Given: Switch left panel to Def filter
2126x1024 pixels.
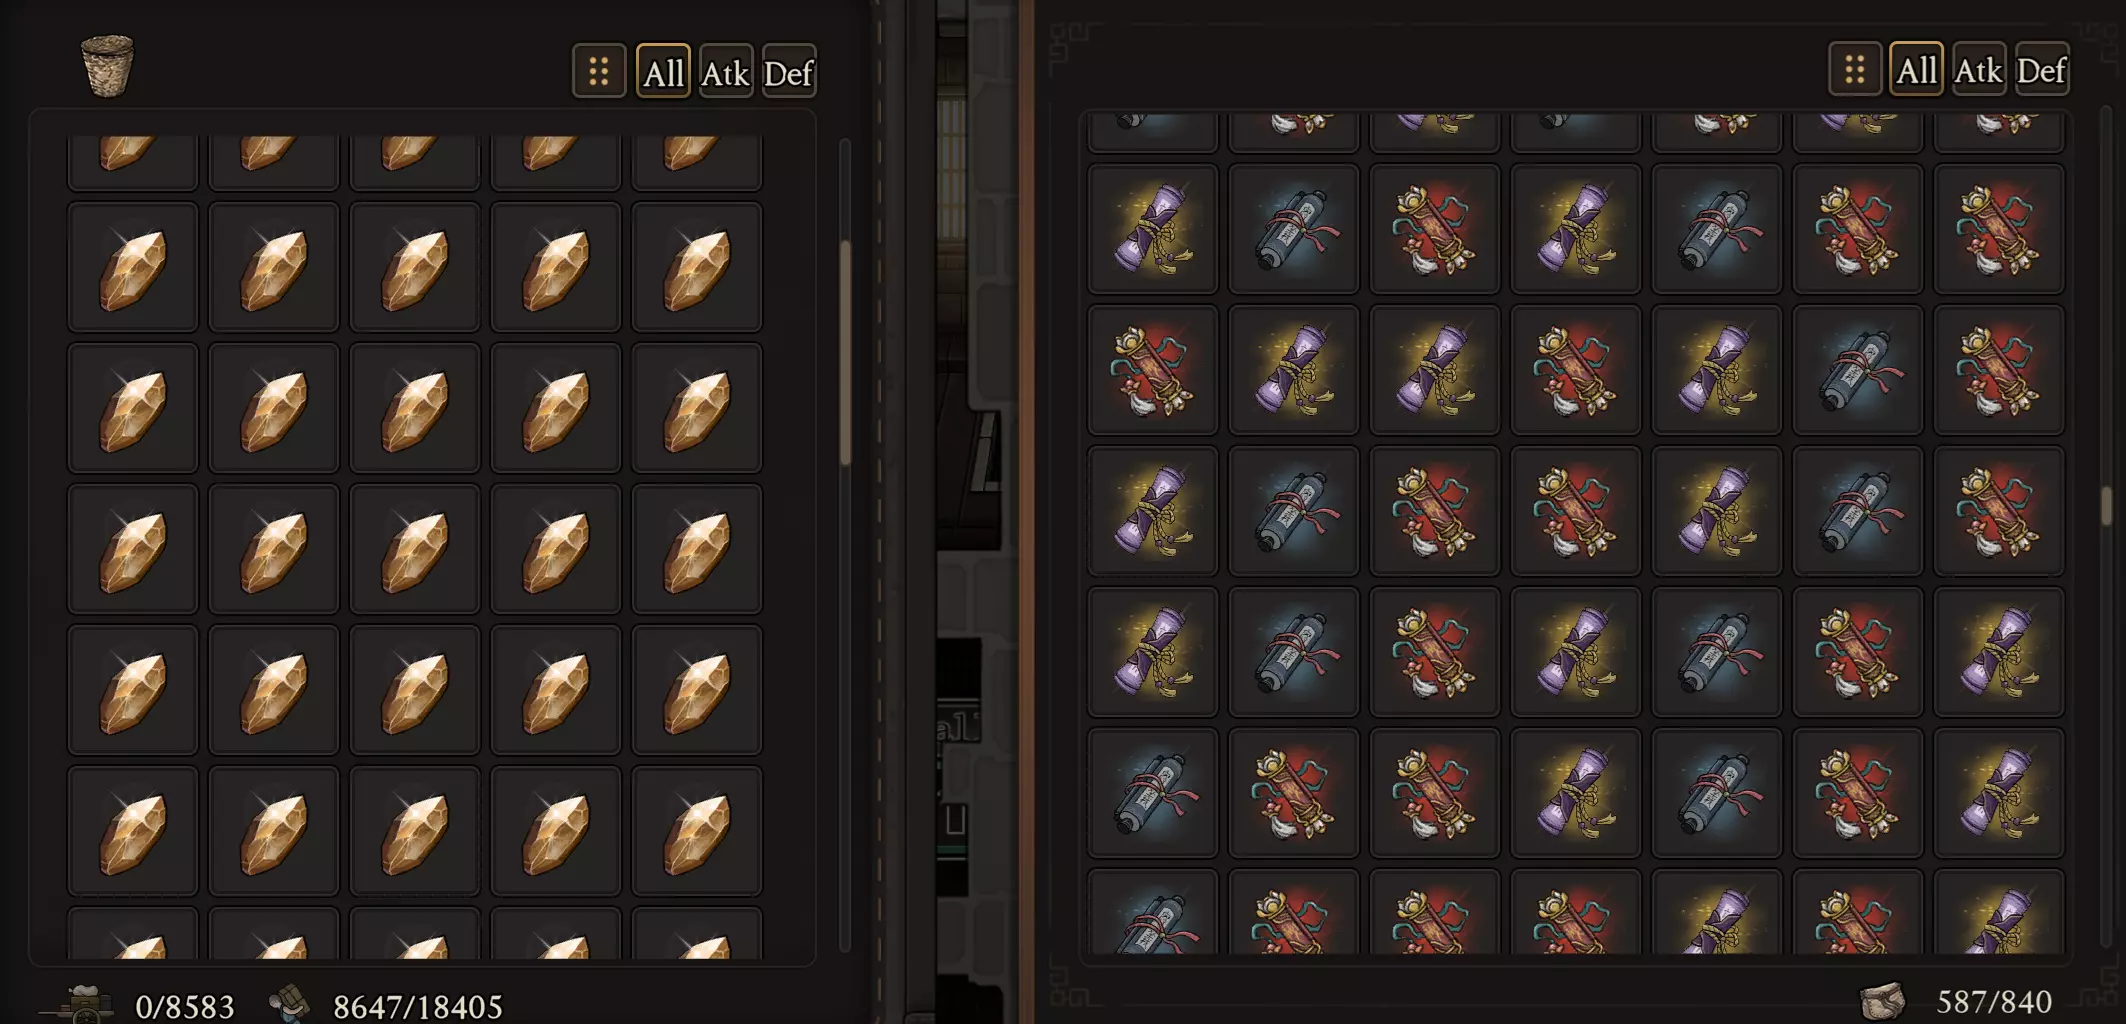Looking at the screenshot, I should tap(789, 71).
